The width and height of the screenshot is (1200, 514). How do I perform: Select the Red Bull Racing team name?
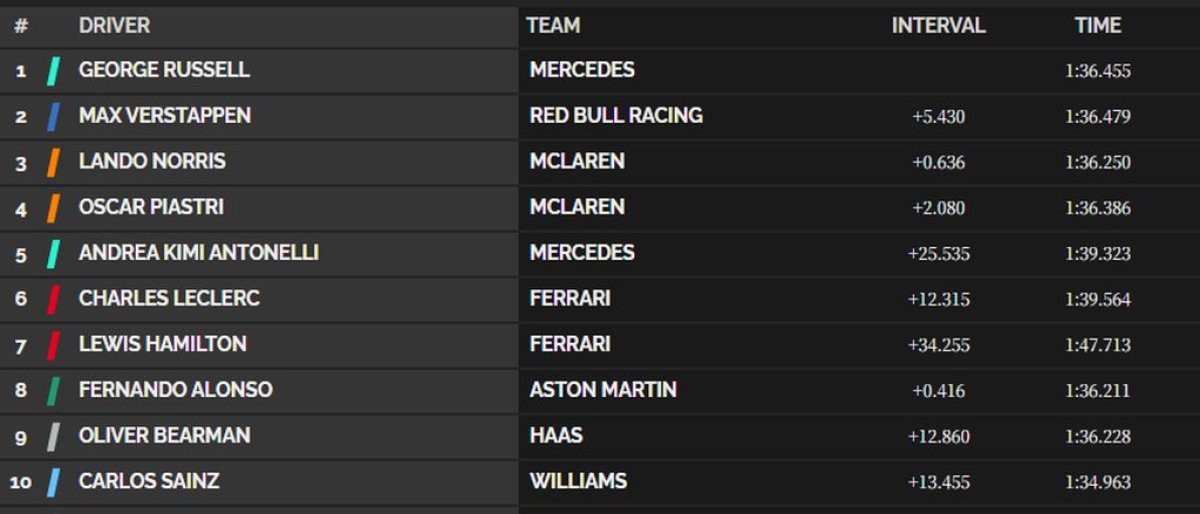pos(616,116)
